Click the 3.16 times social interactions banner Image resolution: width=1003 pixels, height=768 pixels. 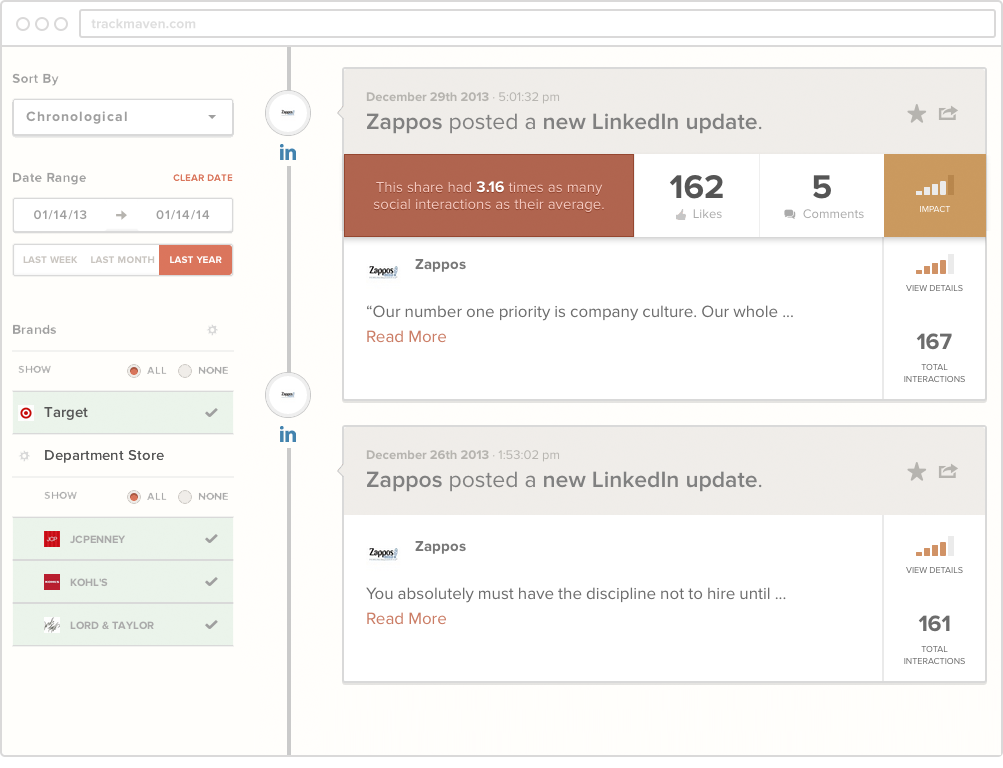point(489,196)
